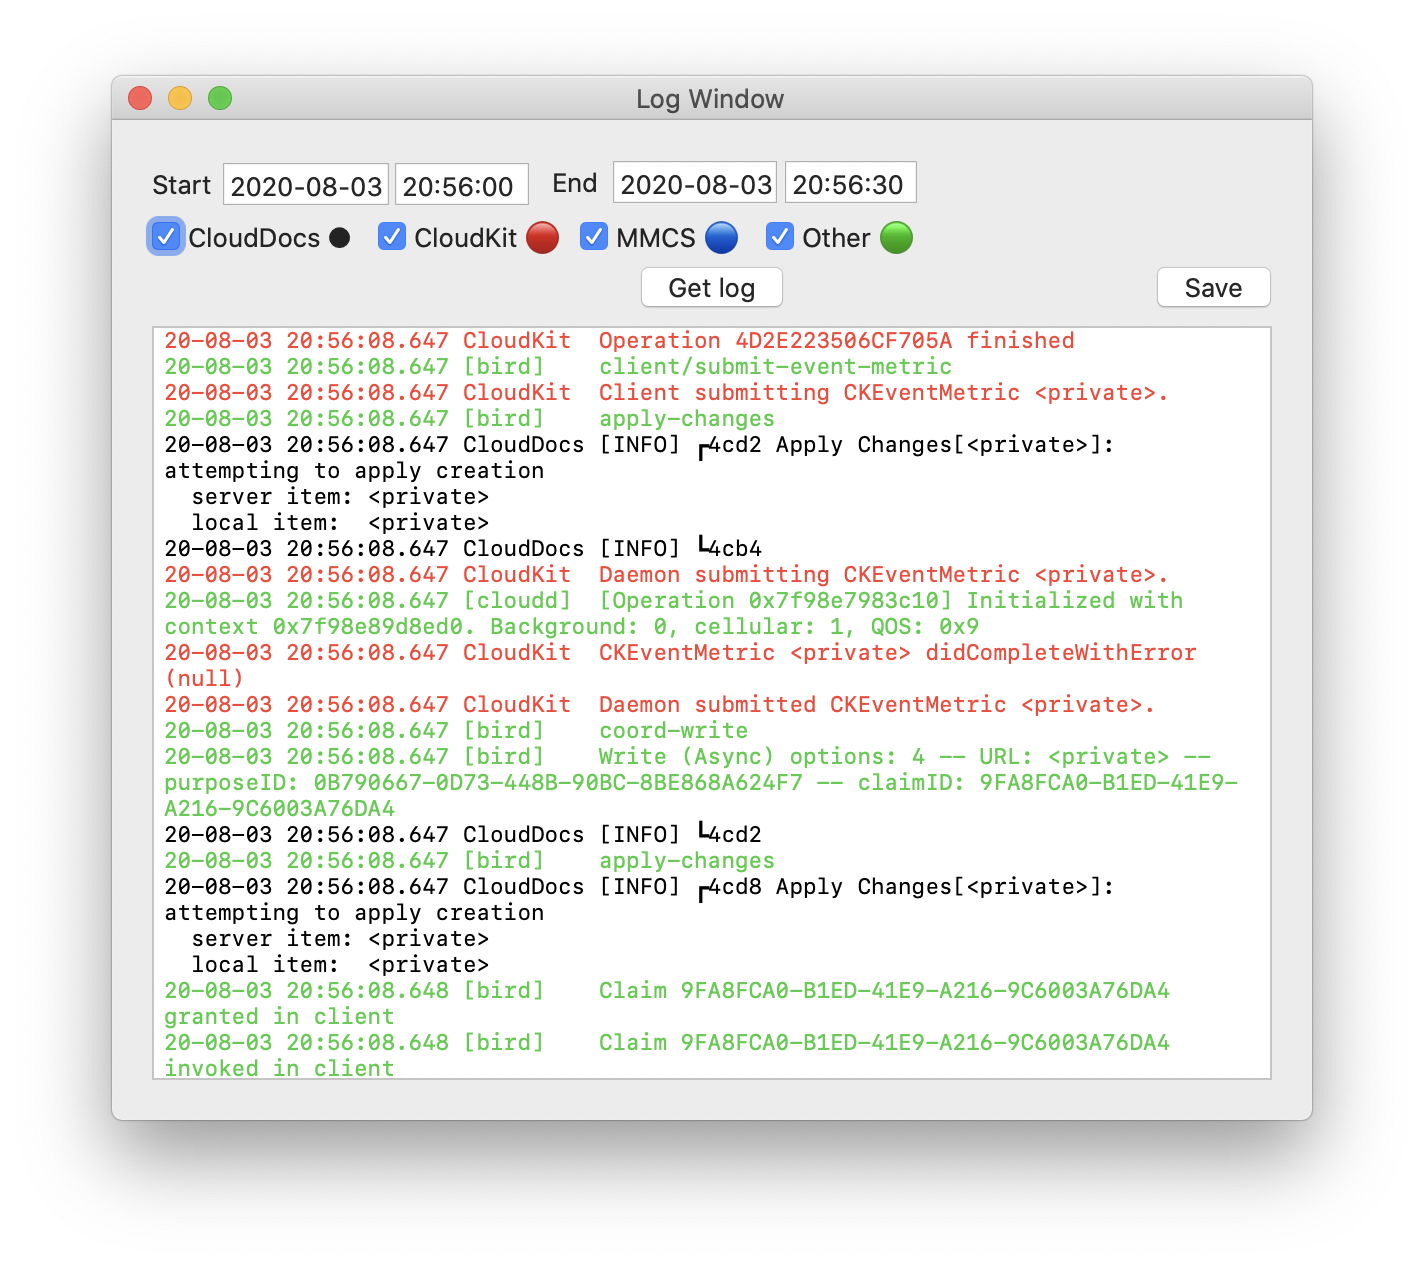Image resolution: width=1424 pixels, height=1268 pixels.
Task: Pick the blue MMCS color well
Action: click(721, 238)
